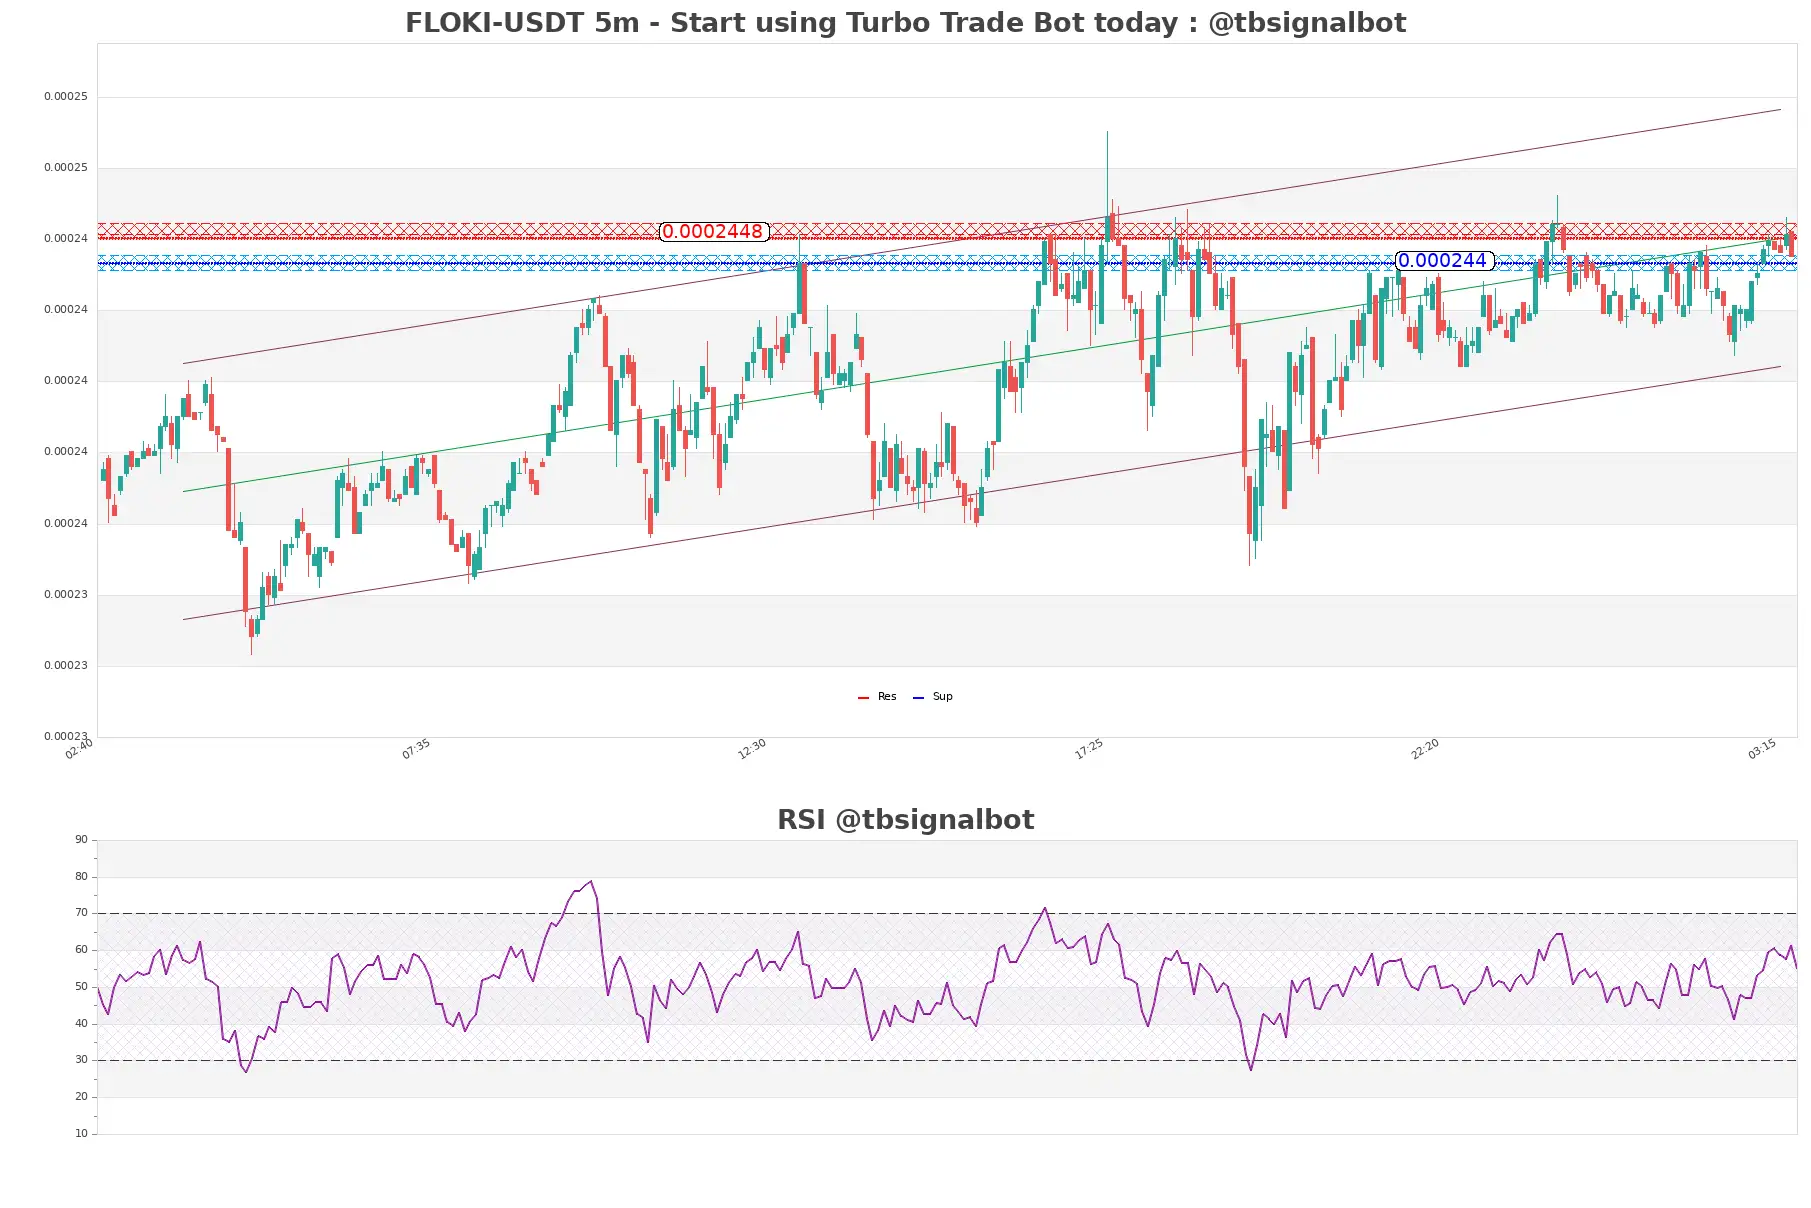Screen dimensions: 1811x1208
Task: Click the 12:30 time axis label
Action: pyautogui.click(x=752, y=749)
